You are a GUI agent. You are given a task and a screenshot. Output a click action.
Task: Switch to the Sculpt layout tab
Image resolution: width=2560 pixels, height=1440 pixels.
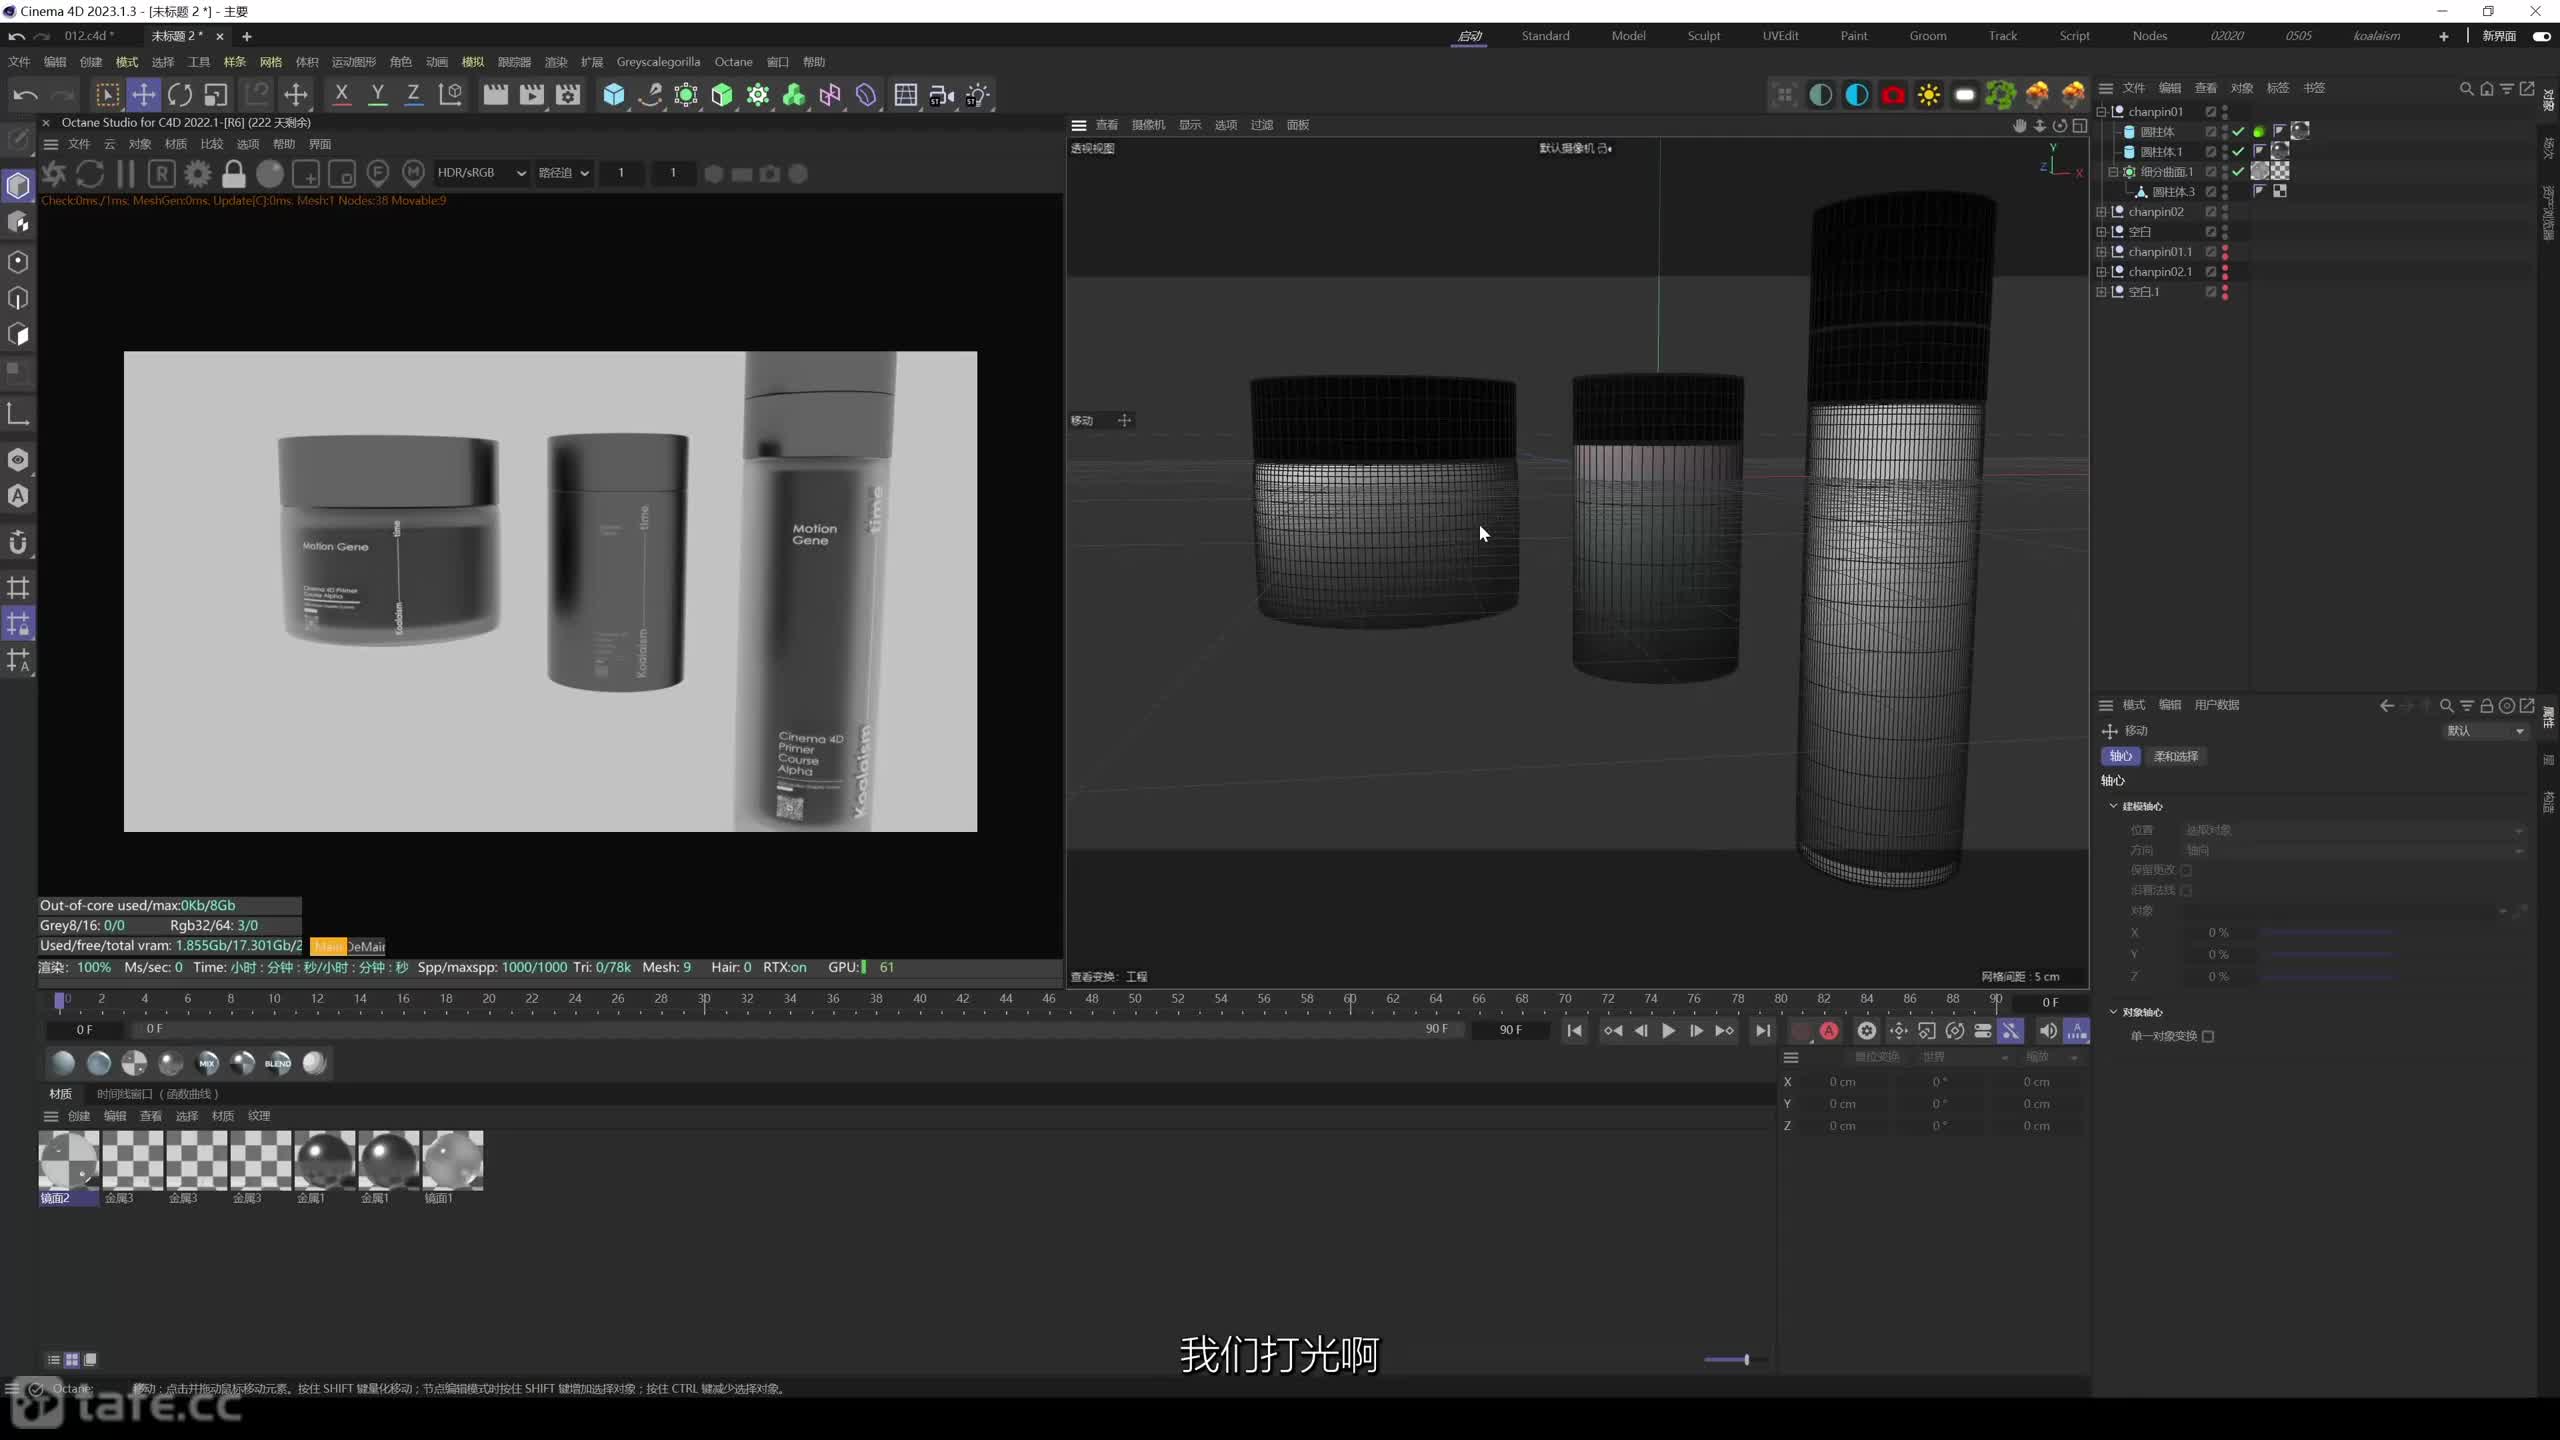tap(1704, 36)
